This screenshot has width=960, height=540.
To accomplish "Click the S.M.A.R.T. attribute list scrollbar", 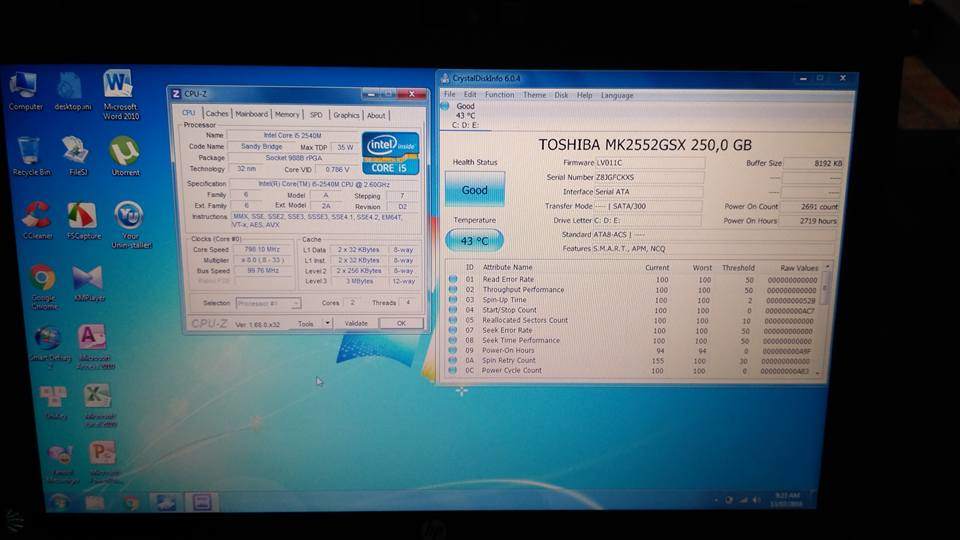I will (825, 318).
